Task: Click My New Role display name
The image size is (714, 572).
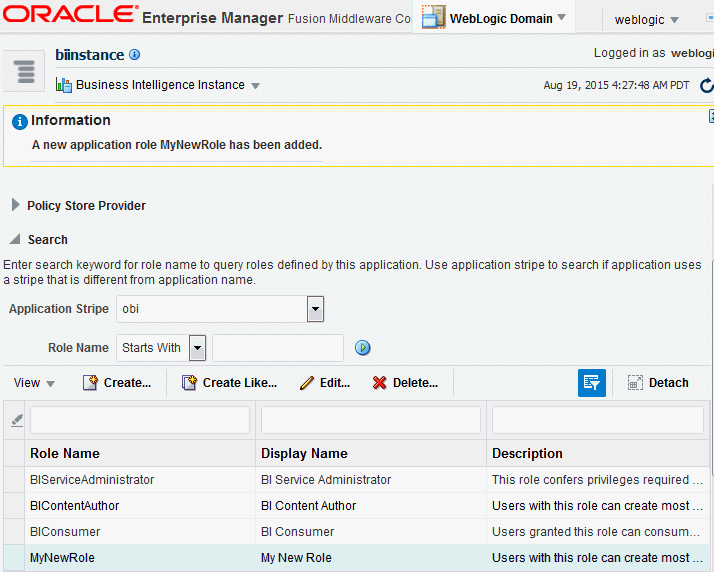Action: tap(296, 557)
